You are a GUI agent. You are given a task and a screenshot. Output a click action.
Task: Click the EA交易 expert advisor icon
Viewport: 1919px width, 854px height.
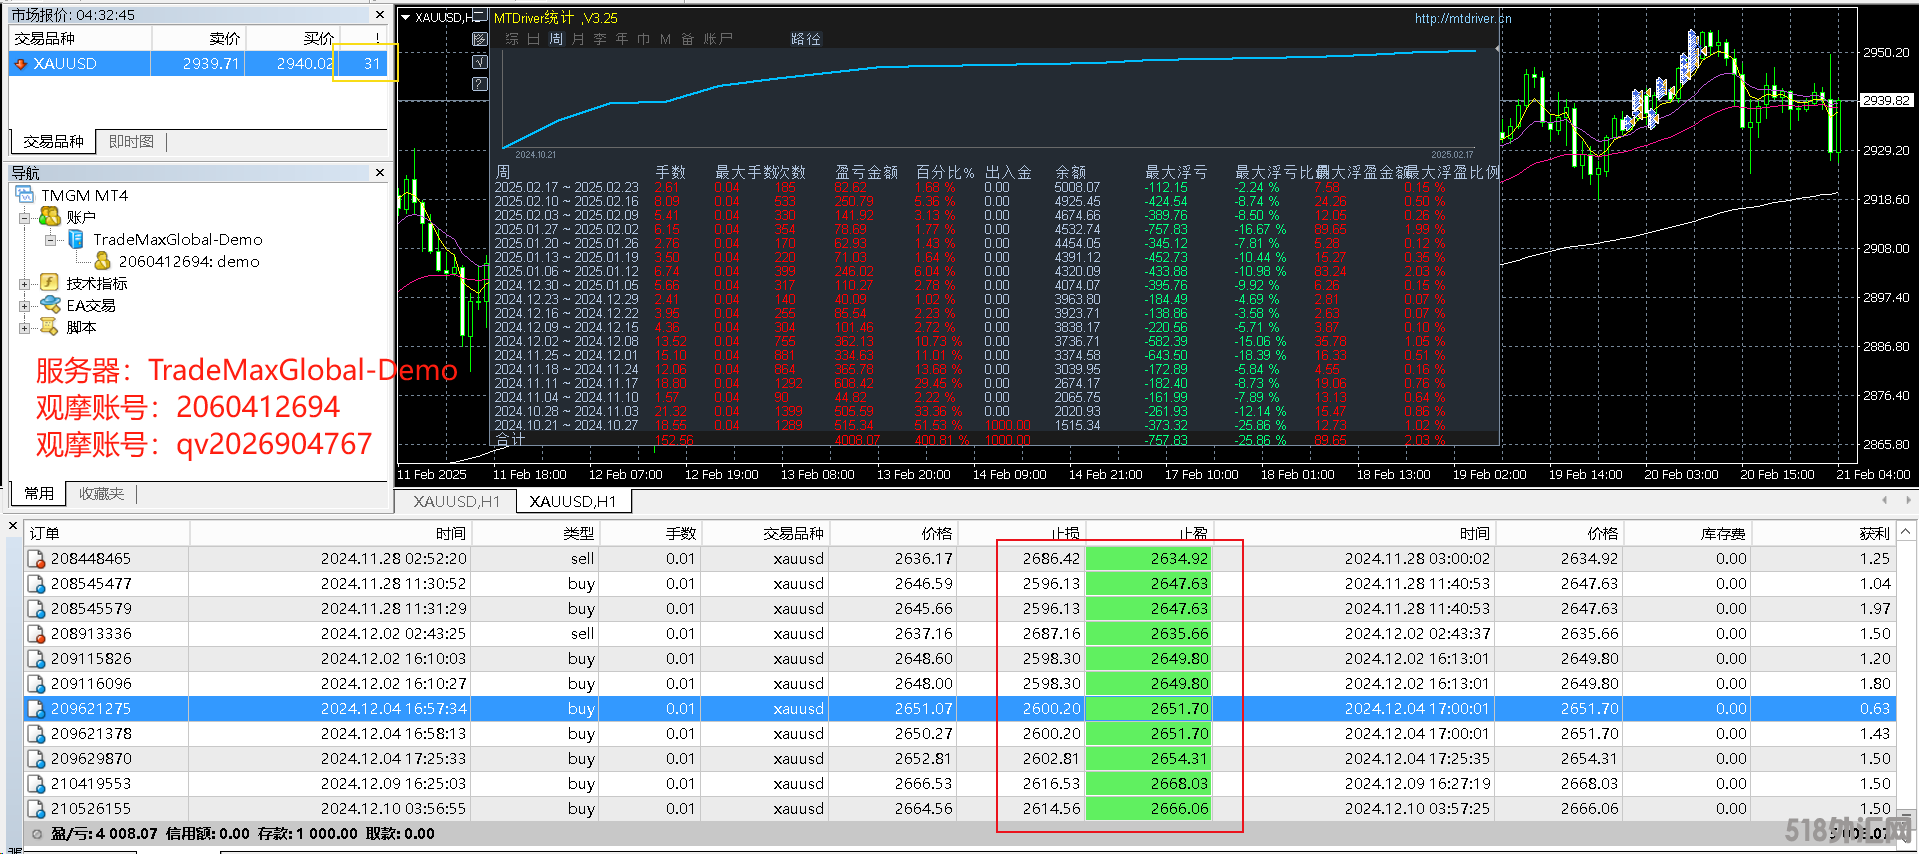pyautogui.click(x=50, y=305)
